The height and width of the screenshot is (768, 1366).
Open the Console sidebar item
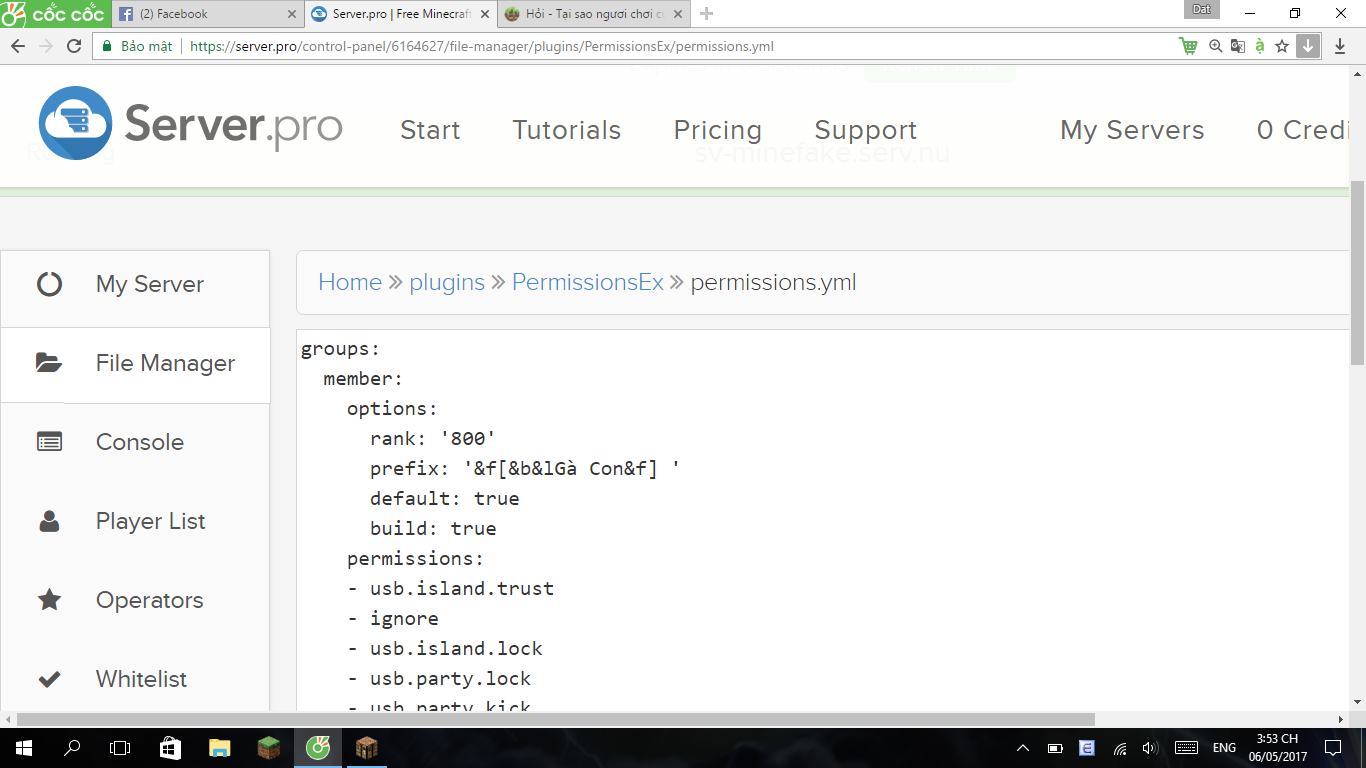[135, 442]
